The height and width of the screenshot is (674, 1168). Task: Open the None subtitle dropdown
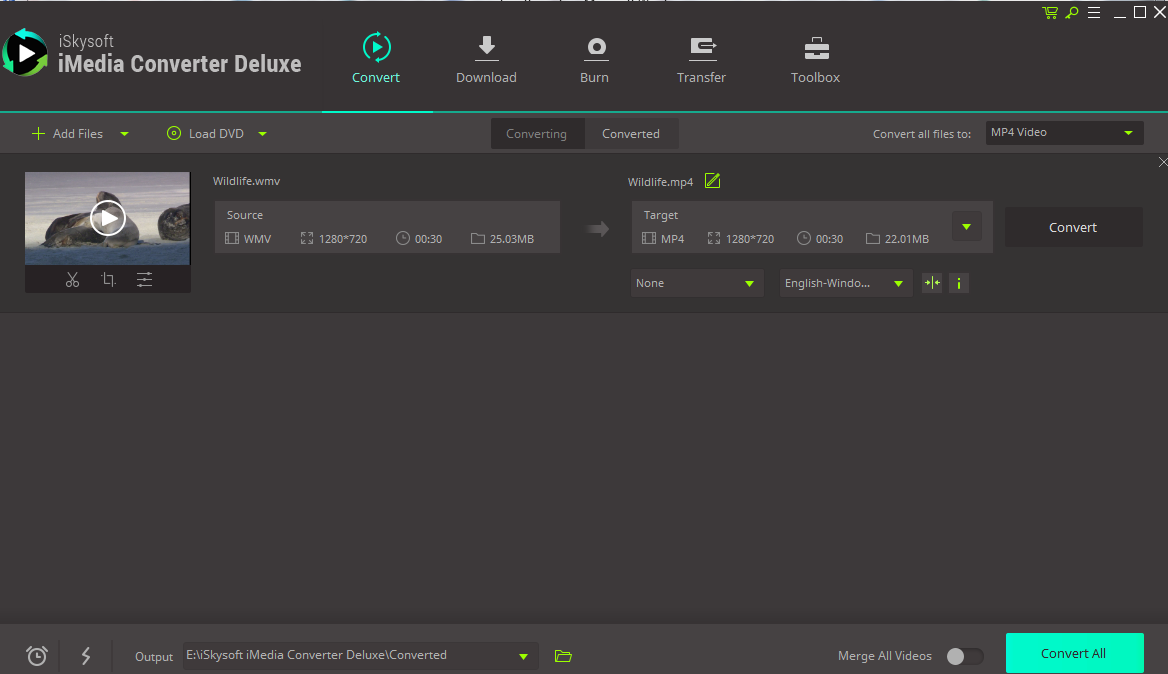pos(696,283)
